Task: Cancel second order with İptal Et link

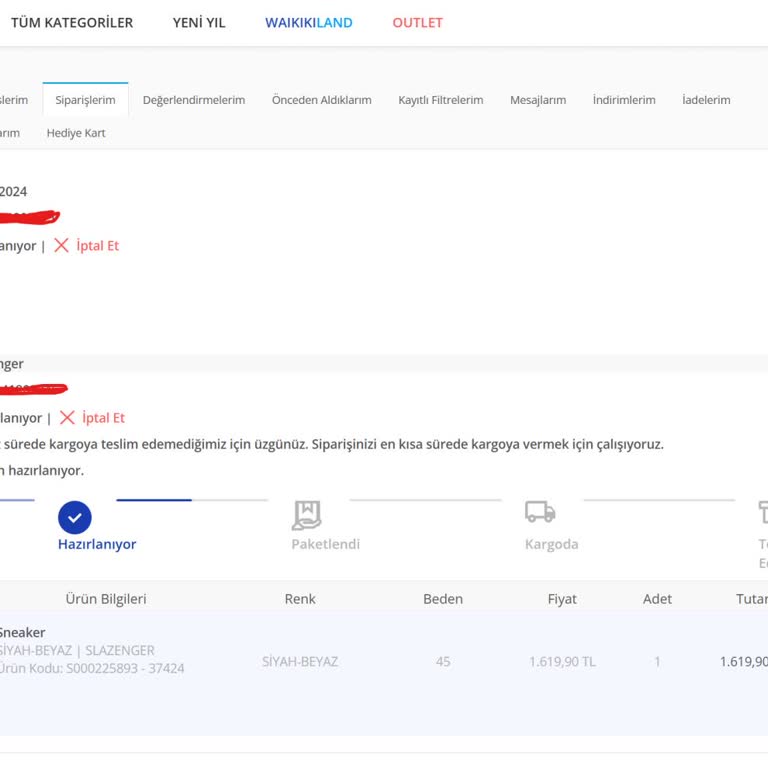Action: tap(103, 418)
